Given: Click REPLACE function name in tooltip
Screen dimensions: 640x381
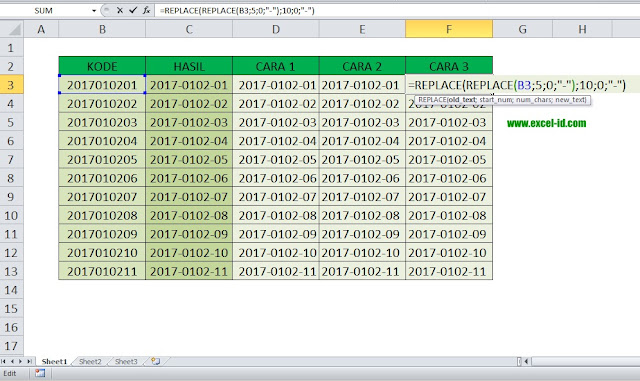Looking at the screenshot, I should [x=432, y=100].
